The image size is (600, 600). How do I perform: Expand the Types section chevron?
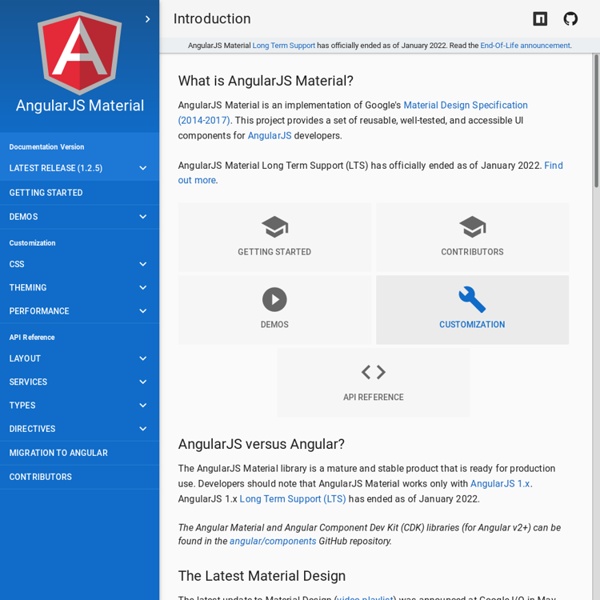pos(143,405)
